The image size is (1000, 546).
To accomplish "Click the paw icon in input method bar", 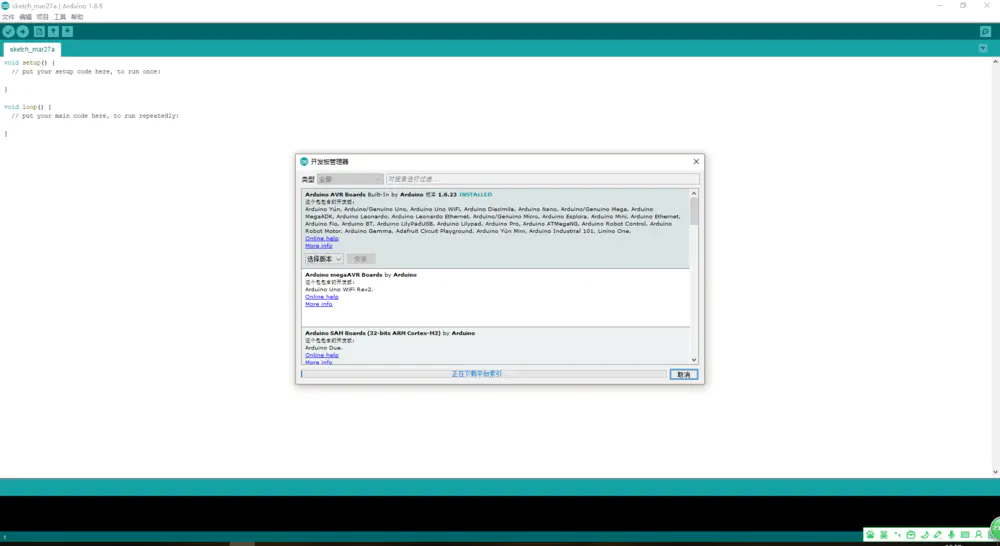I will coord(870,535).
